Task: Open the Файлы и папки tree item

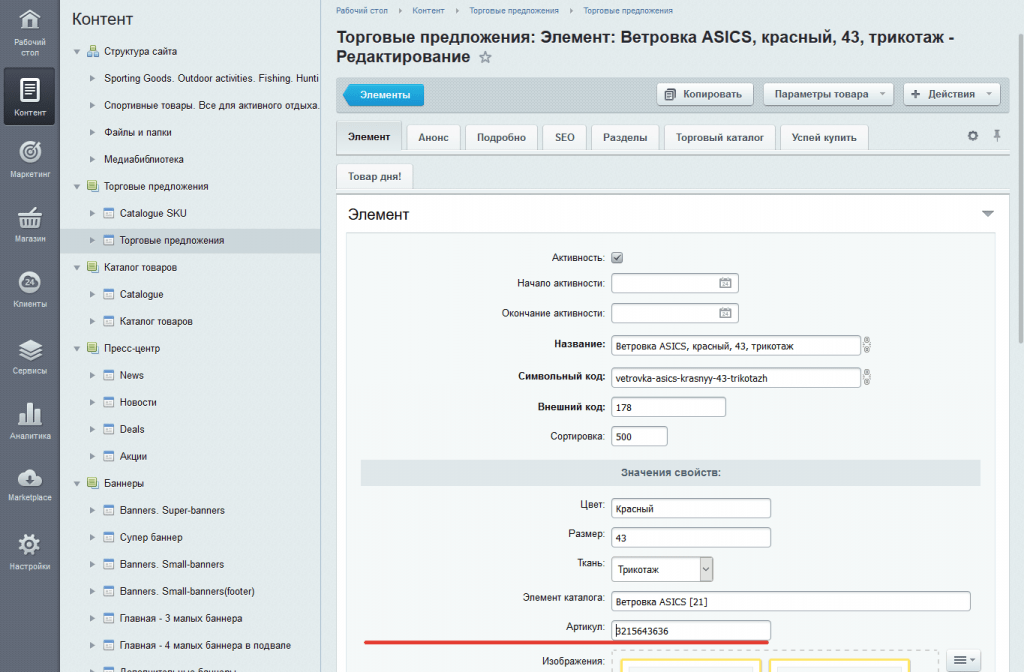Action: click(138, 132)
